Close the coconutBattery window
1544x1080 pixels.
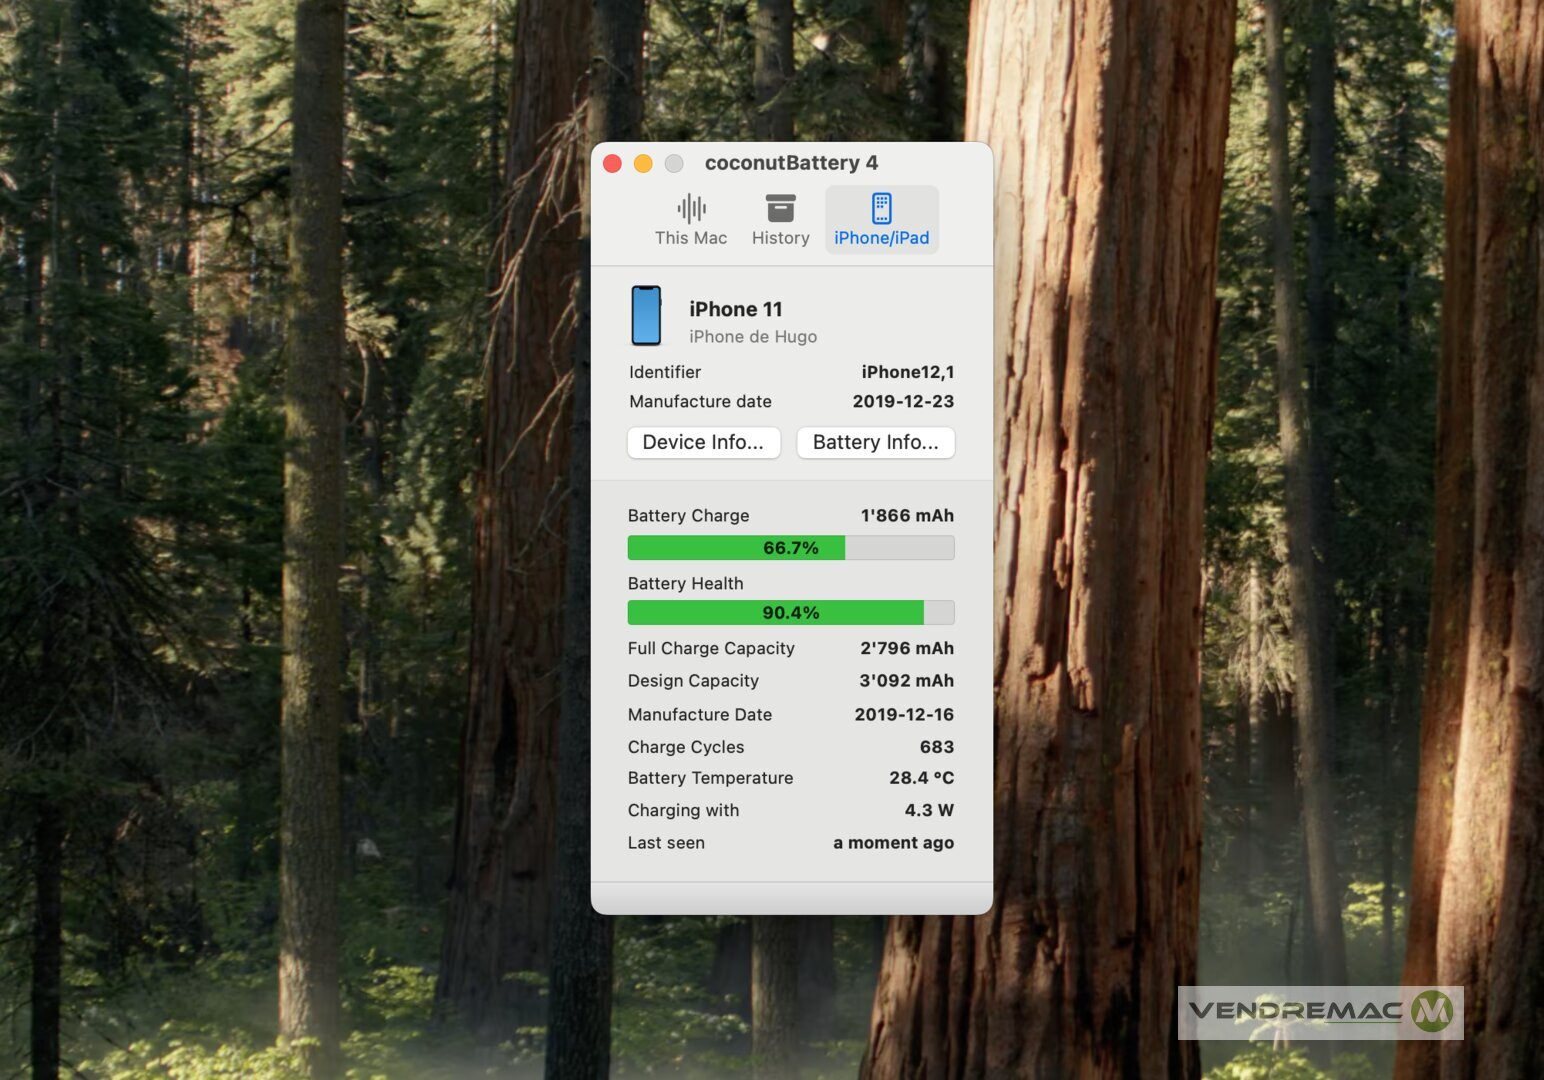(x=613, y=163)
